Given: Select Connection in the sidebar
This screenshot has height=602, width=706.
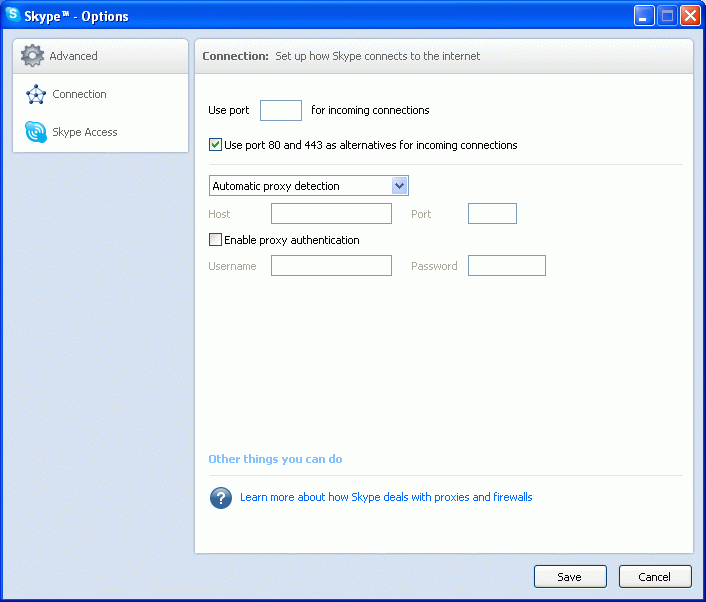Looking at the screenshot, I should pos(80,94).
